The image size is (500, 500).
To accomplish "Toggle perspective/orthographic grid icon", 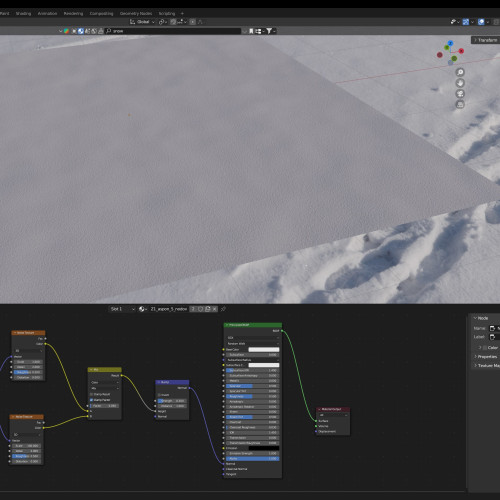I will [460, 104].
